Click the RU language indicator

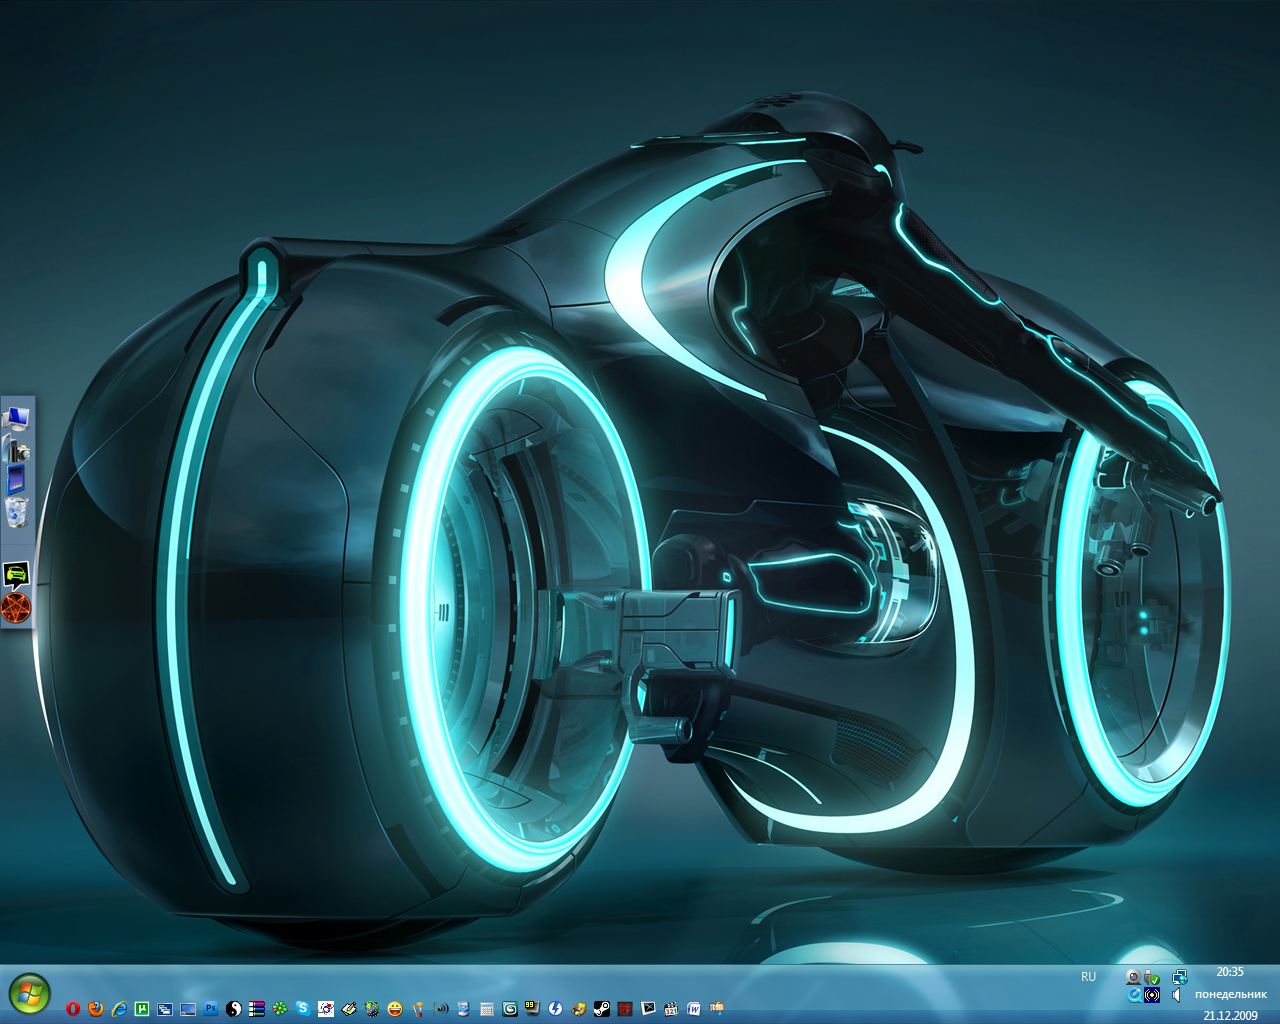tap(1088, 977)
